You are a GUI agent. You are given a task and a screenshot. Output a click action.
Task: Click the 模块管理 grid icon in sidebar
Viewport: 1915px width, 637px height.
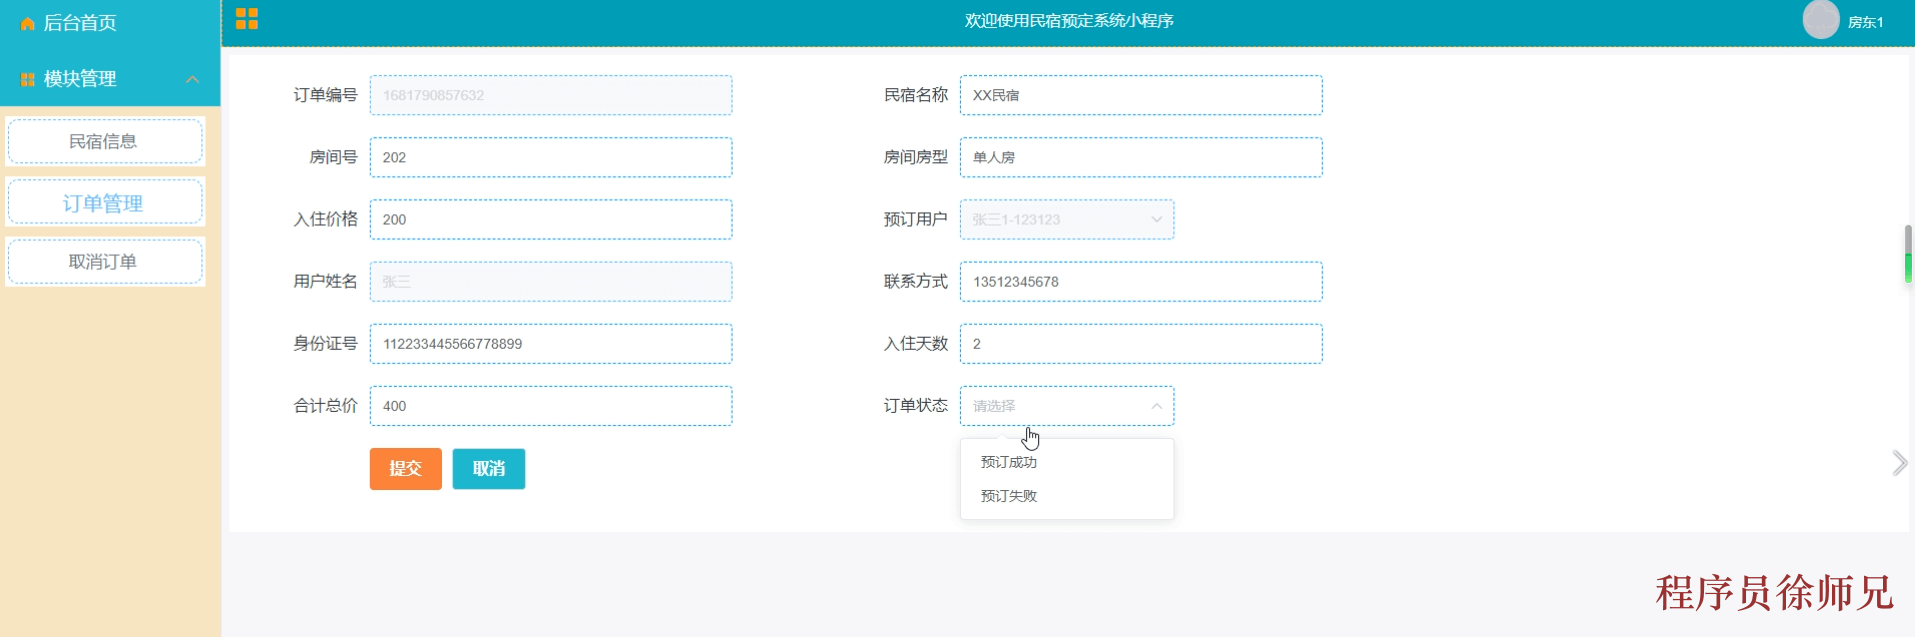[x=27, y=80]
